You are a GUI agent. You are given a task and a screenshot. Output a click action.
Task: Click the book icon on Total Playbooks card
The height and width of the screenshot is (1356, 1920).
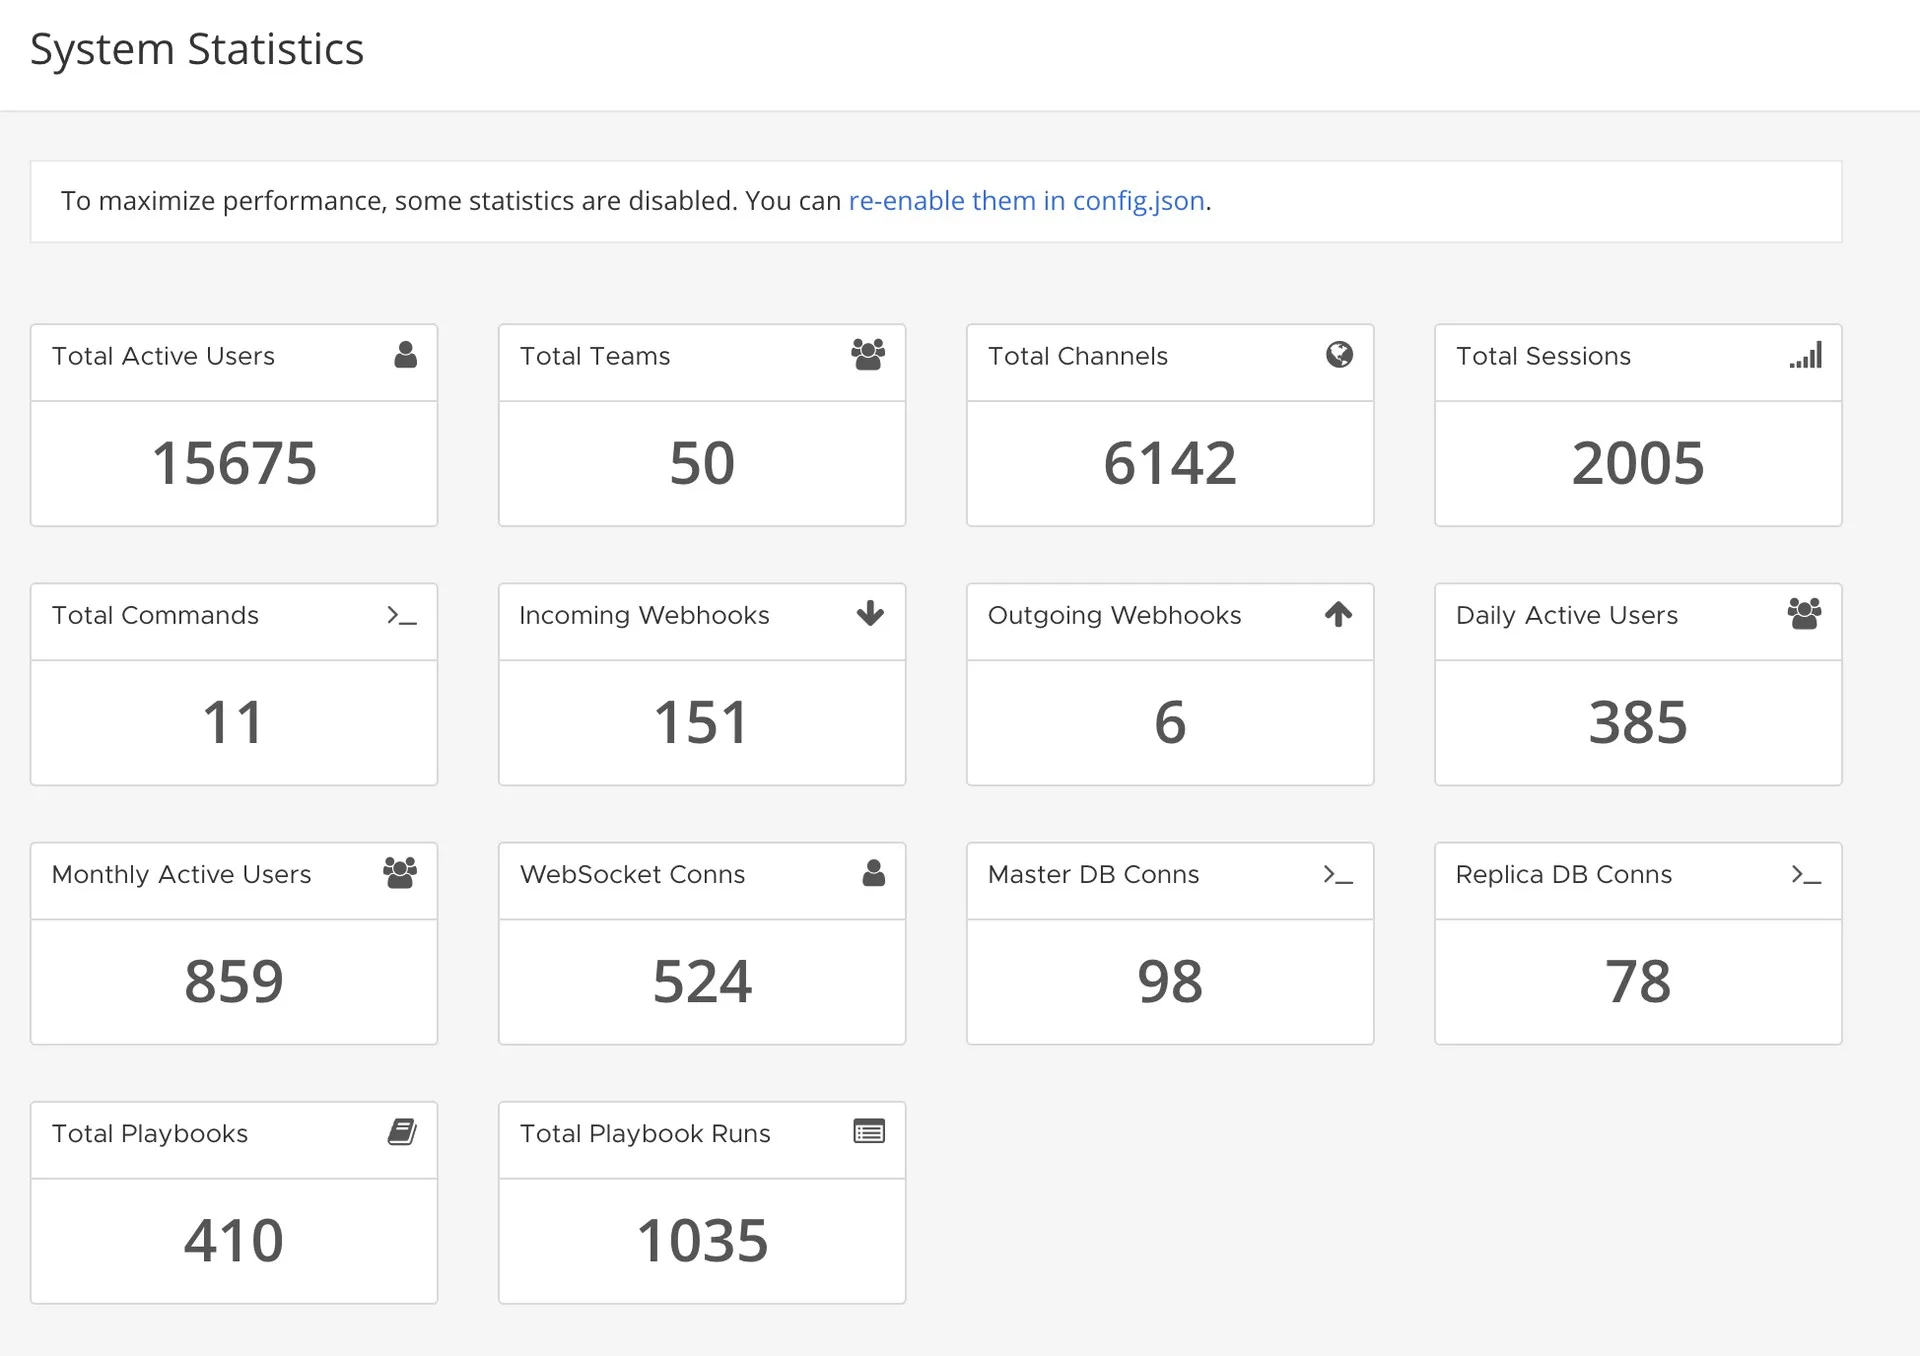(402, 1132)
